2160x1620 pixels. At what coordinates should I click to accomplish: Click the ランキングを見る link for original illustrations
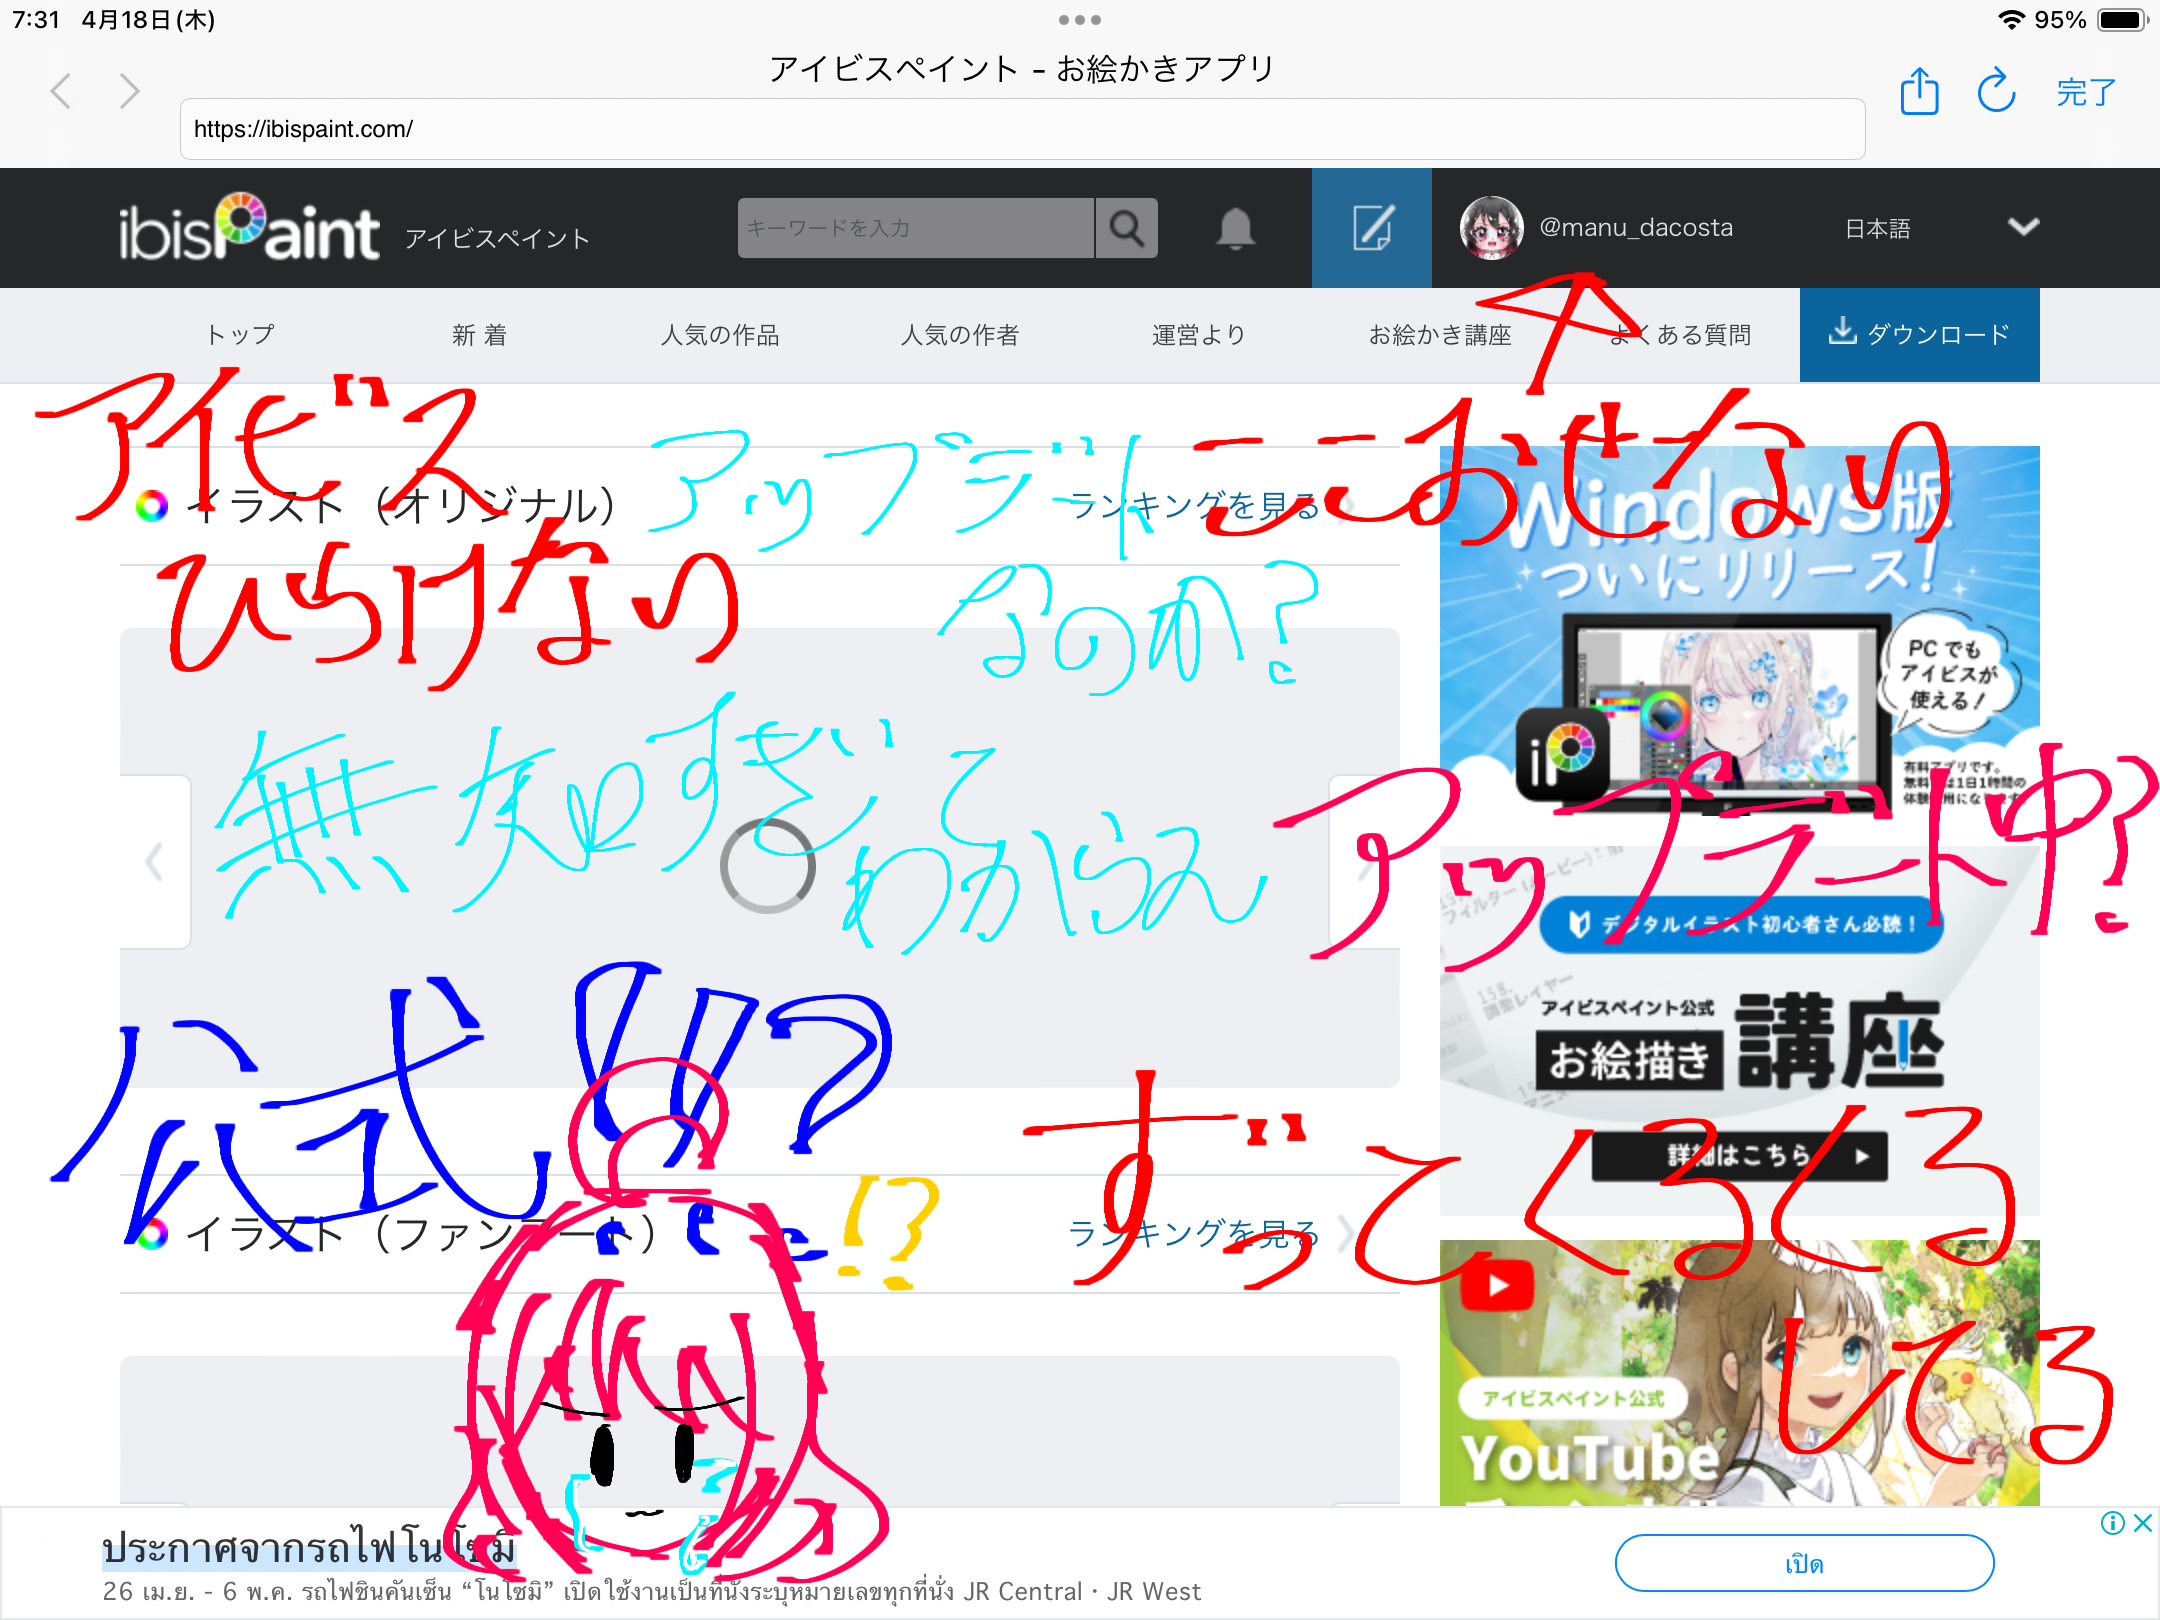coord(1193,506)
